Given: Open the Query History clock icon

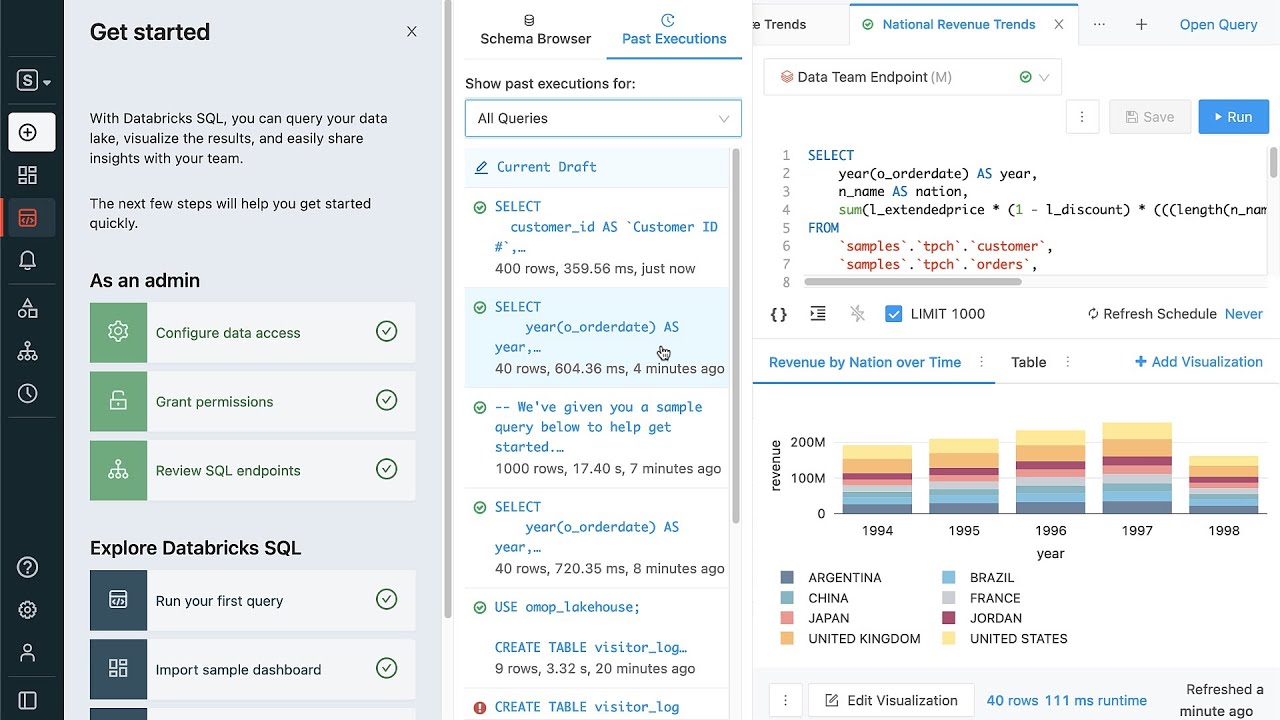Looking at the screenshot, I should pyautogui.click(x=28, y=394).
